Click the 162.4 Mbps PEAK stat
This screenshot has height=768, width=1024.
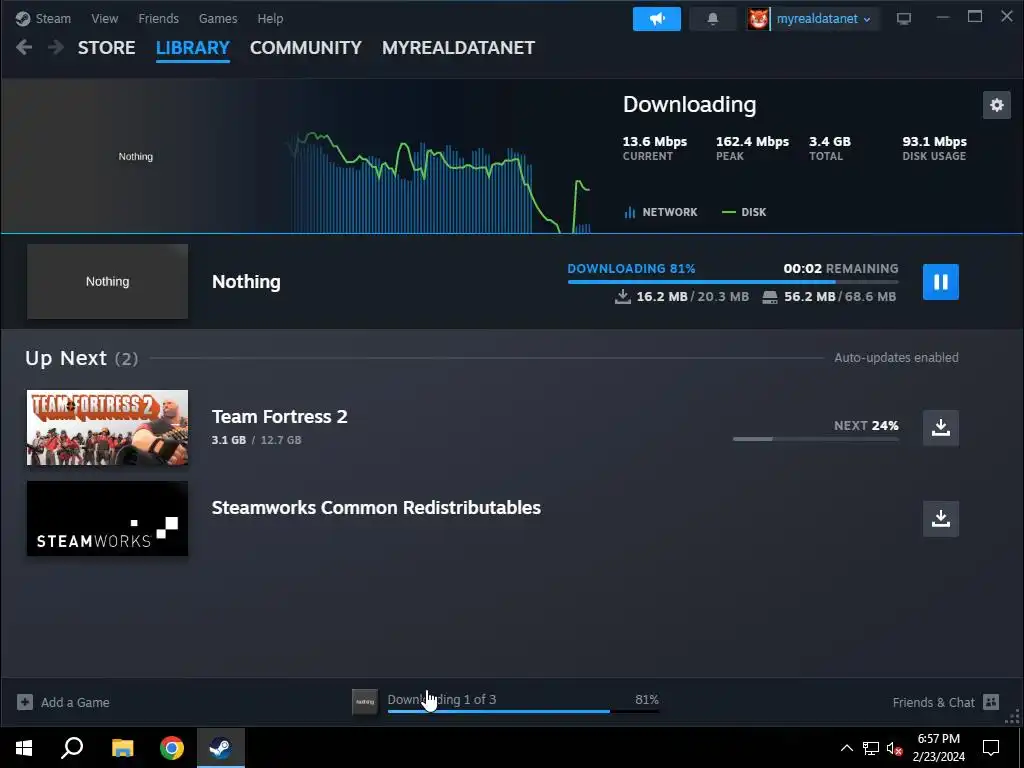(x=752, y=148)
